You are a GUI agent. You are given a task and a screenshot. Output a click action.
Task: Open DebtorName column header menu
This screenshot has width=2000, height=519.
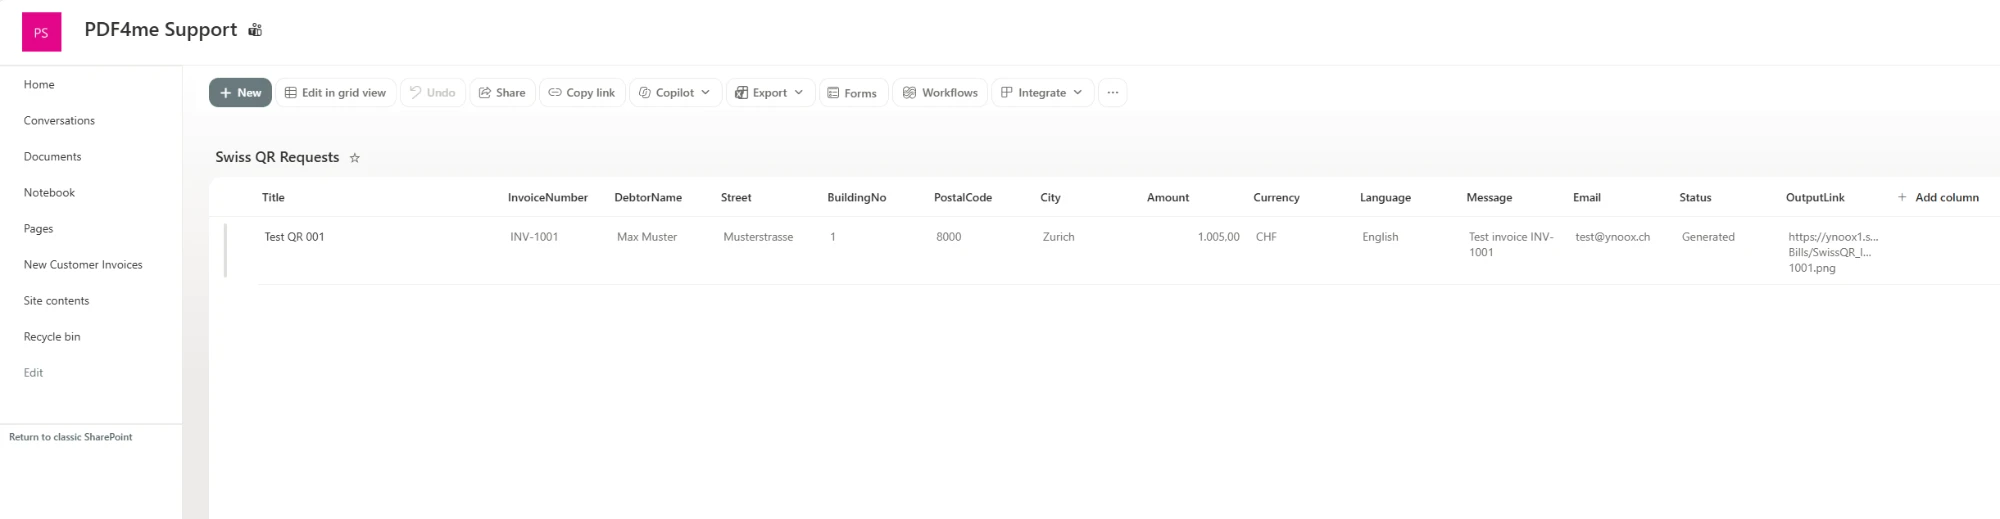point(648,198)
